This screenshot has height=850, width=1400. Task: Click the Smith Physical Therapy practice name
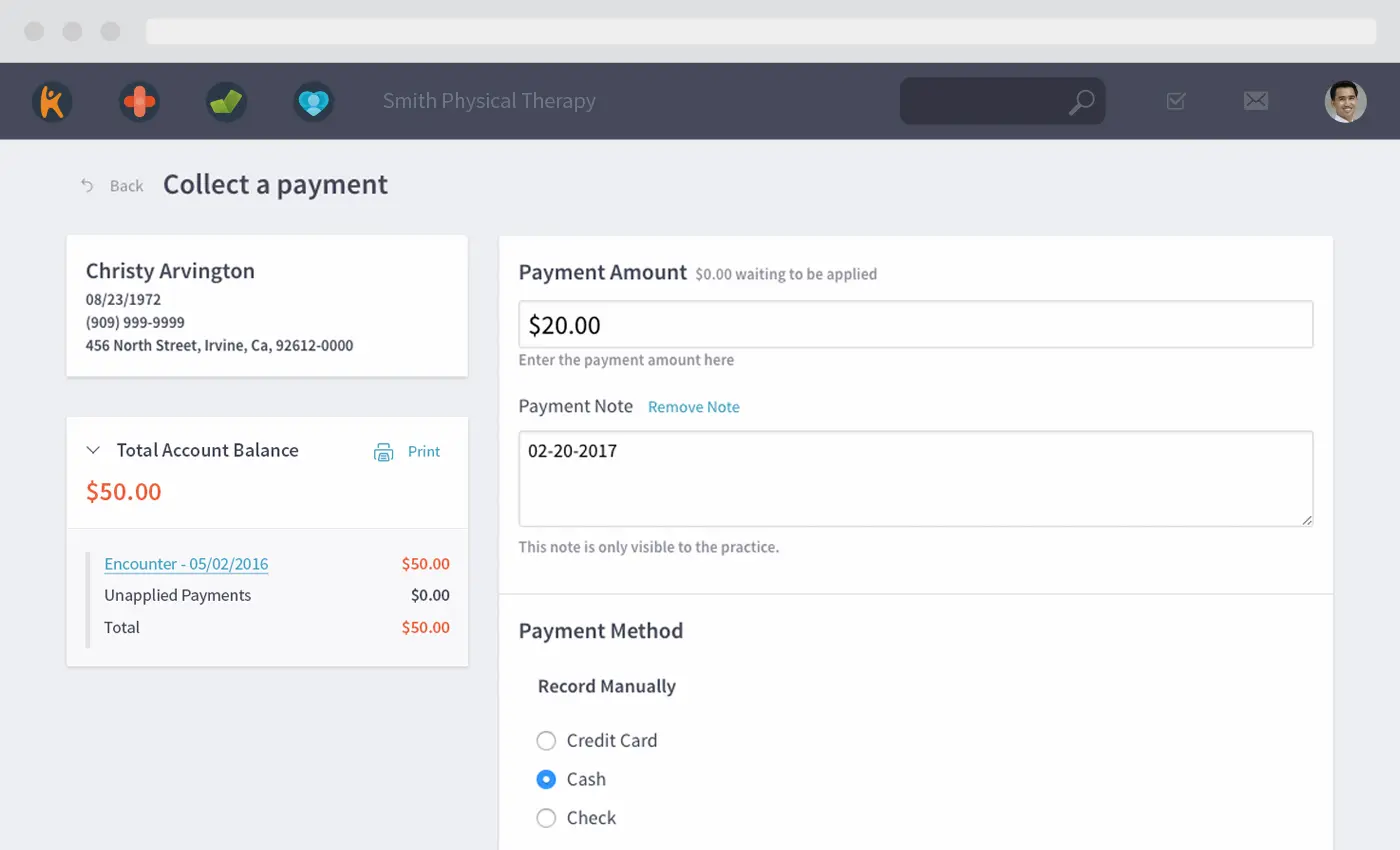click(x=489, y=101)
